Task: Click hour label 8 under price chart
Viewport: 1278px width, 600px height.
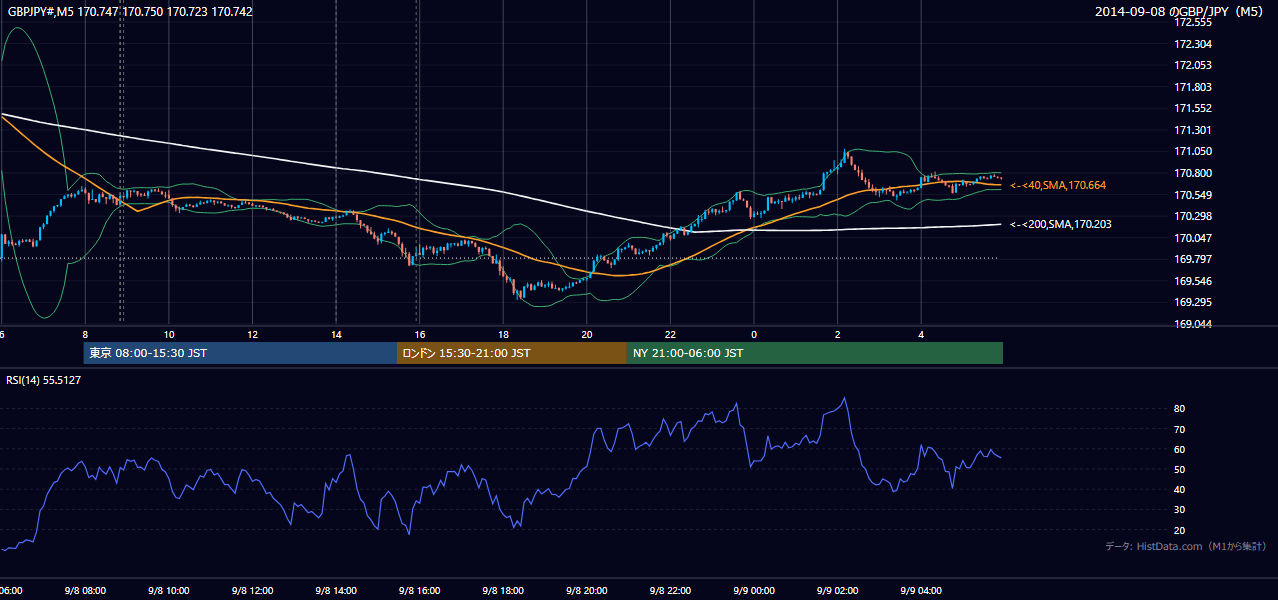Action: click(x=85, y=334)
